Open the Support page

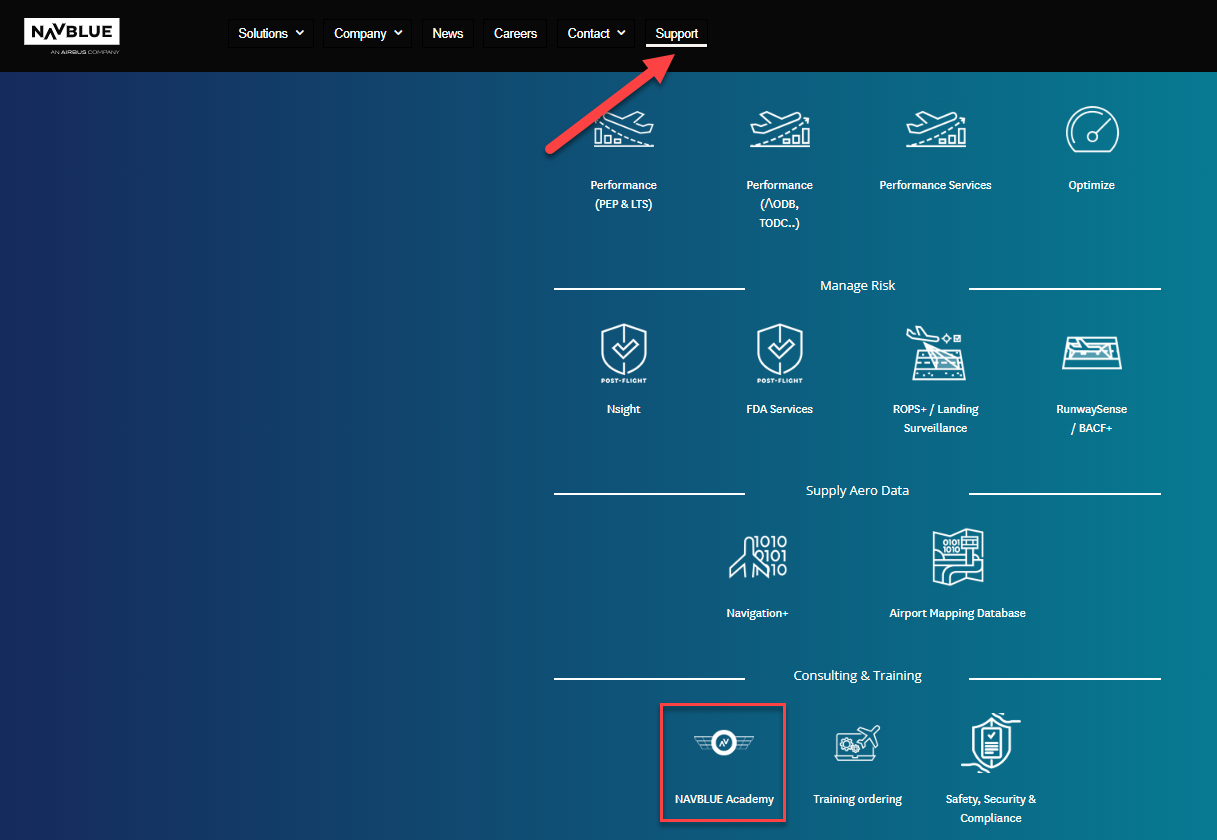tap(677, 33)
